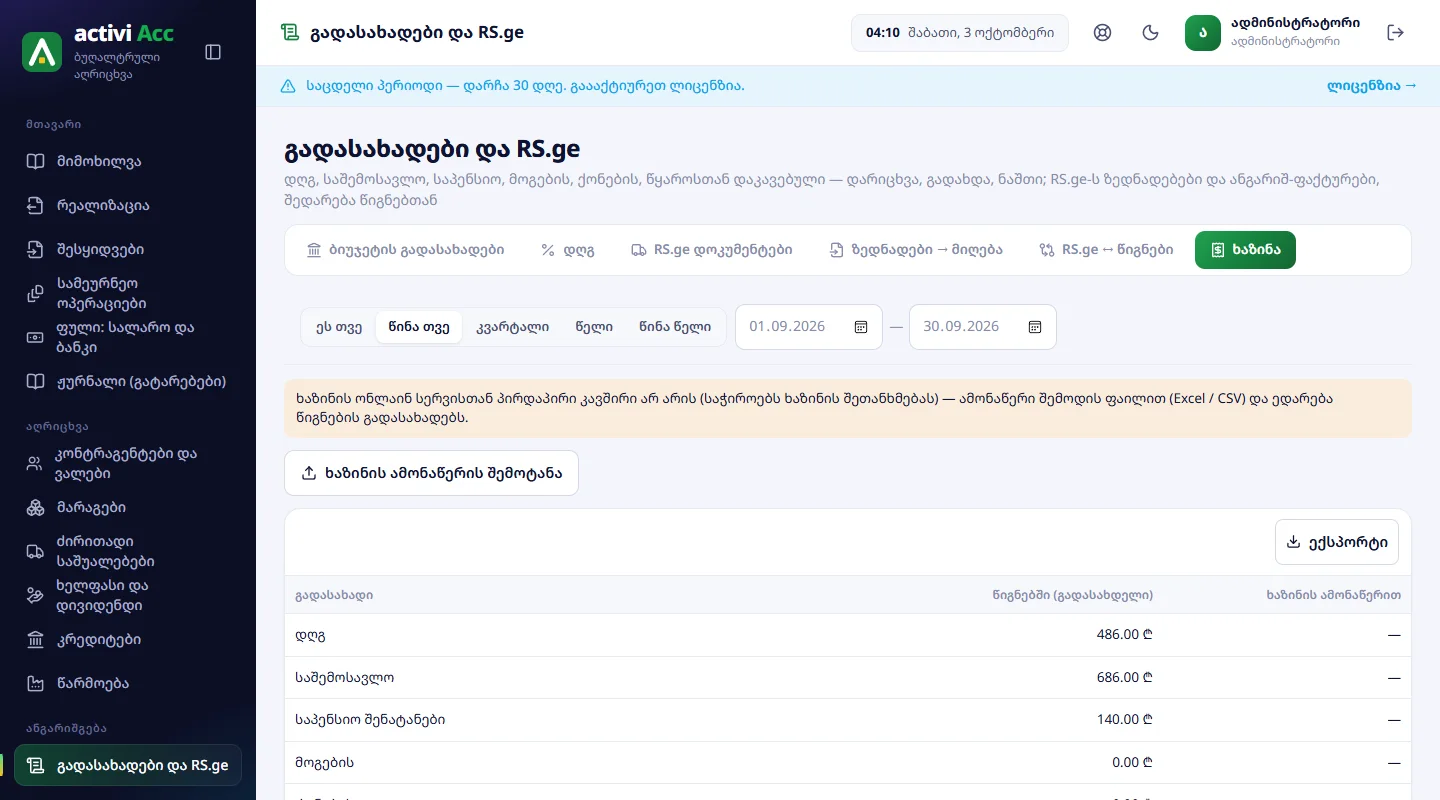The height and width of the screenshot is (800, 1440).
Task: Open calendar picker for 30.09.2026 date
Action: click(x=1035, y=327)
